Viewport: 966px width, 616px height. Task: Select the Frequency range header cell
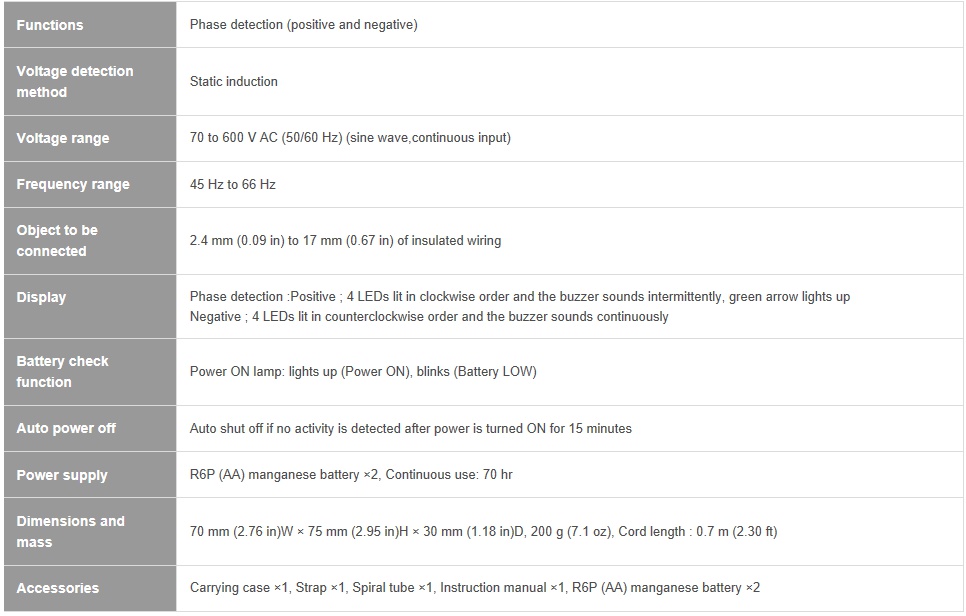pyautogui.click(x=90, y=184)
